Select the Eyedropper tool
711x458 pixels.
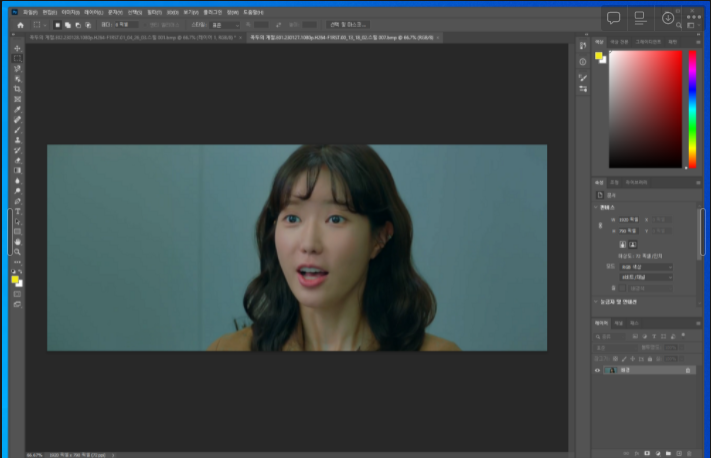(17, 109)
